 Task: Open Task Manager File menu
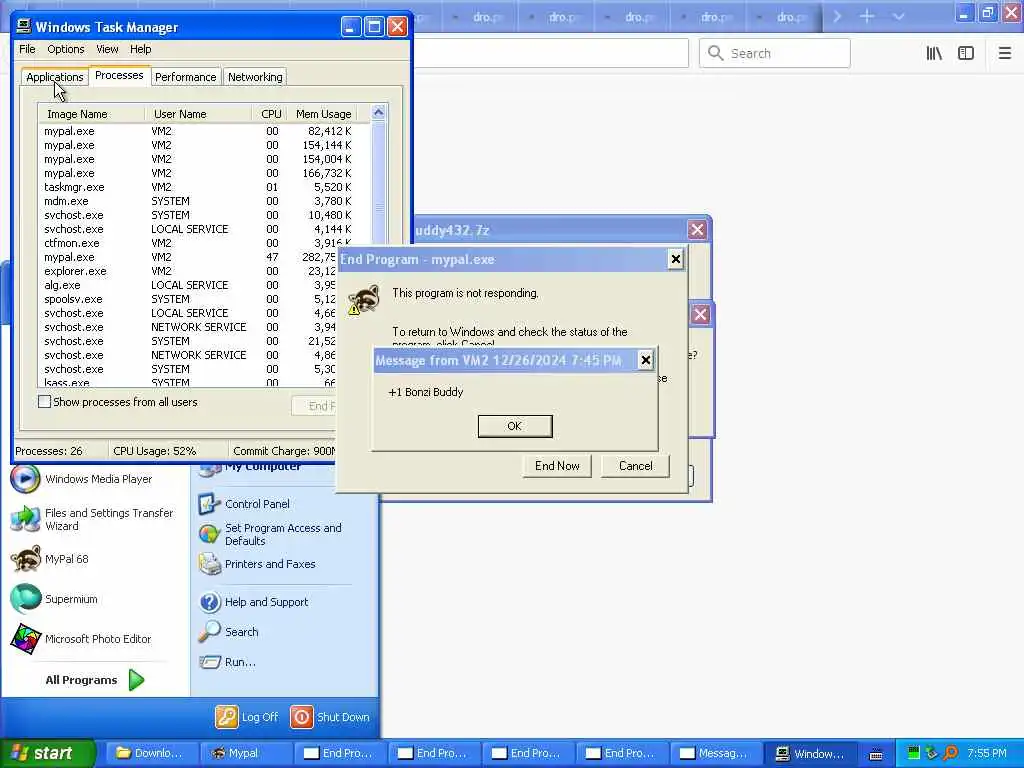point(27,49)
